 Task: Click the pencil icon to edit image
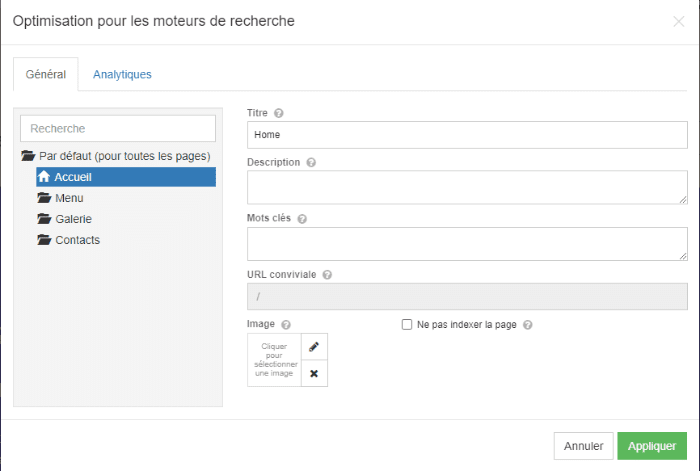(x=314, y=347)
